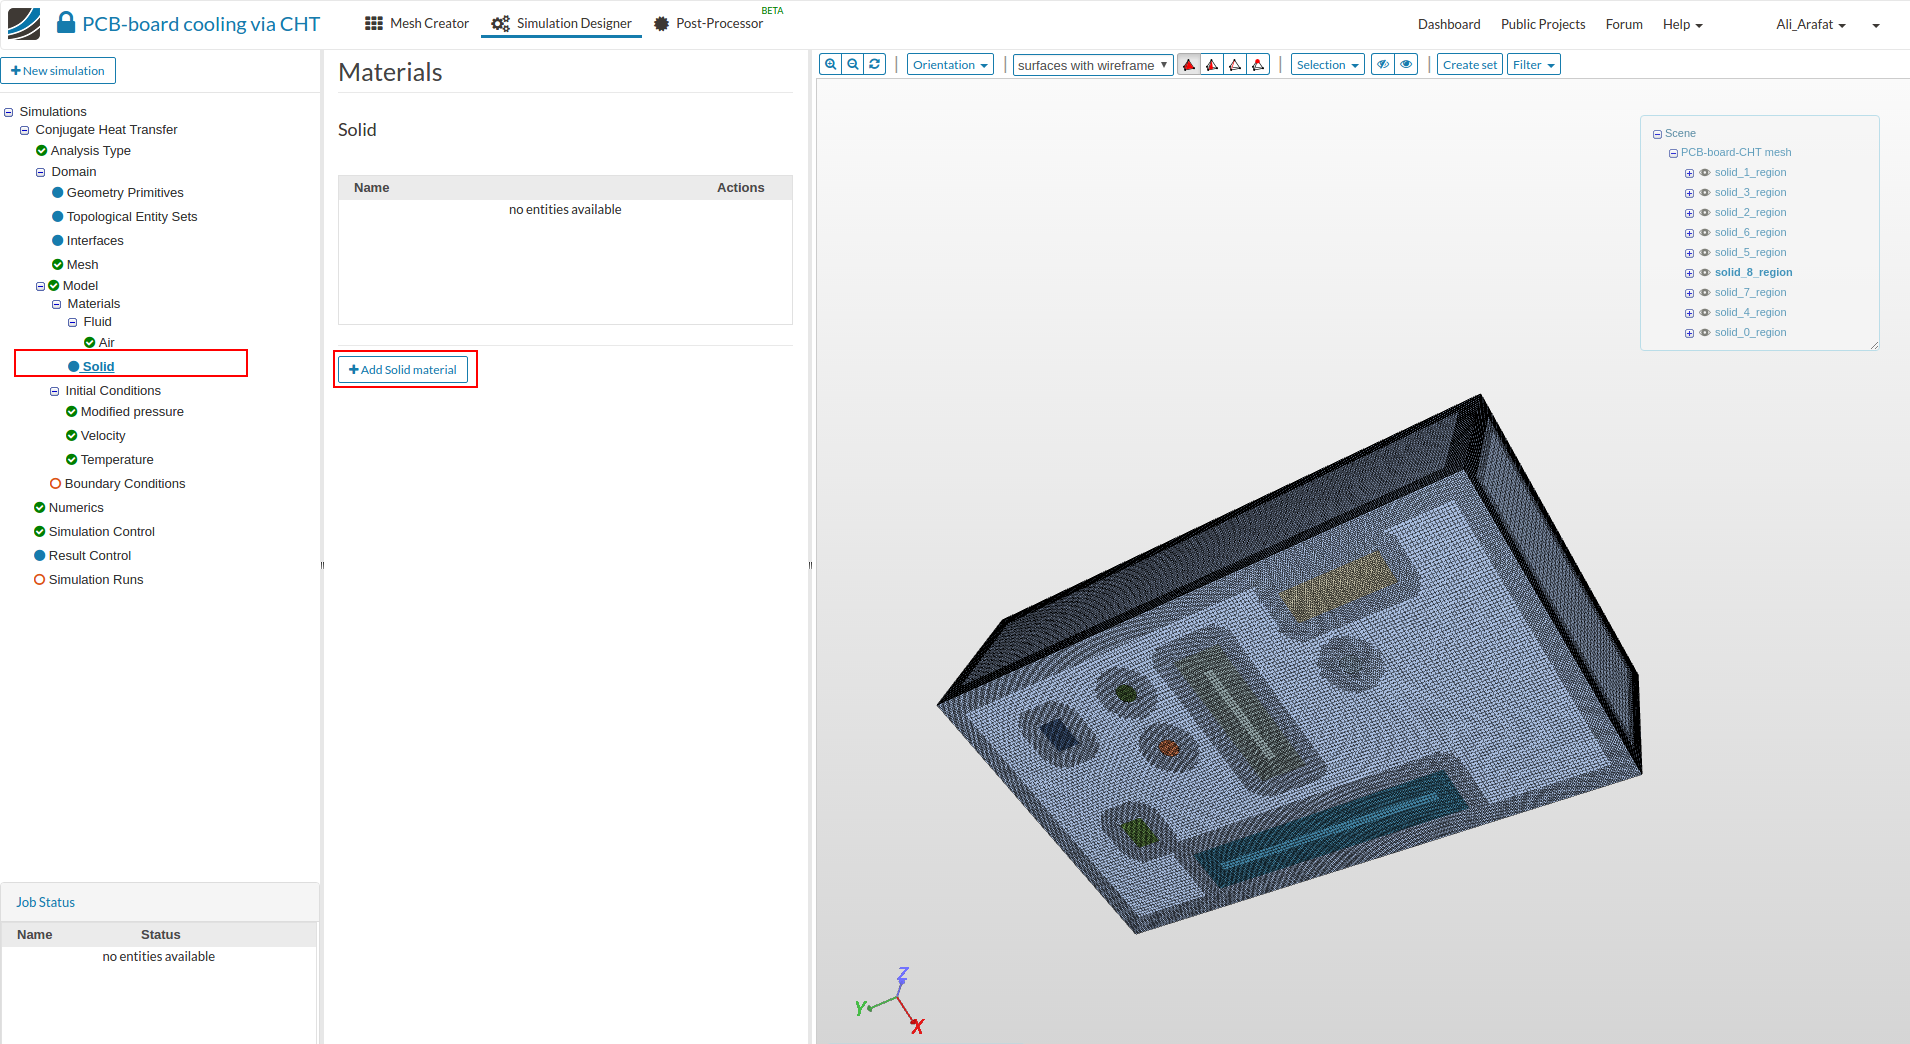Open the Public Projects link
Screen dimensions: 1910x1044
1542,25
